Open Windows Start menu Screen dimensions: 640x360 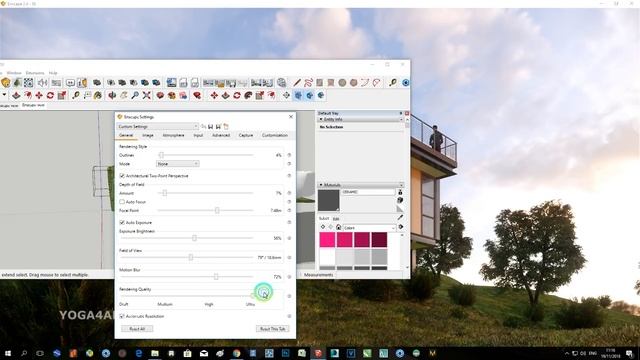pyautogui.click(x=7, y=353)
